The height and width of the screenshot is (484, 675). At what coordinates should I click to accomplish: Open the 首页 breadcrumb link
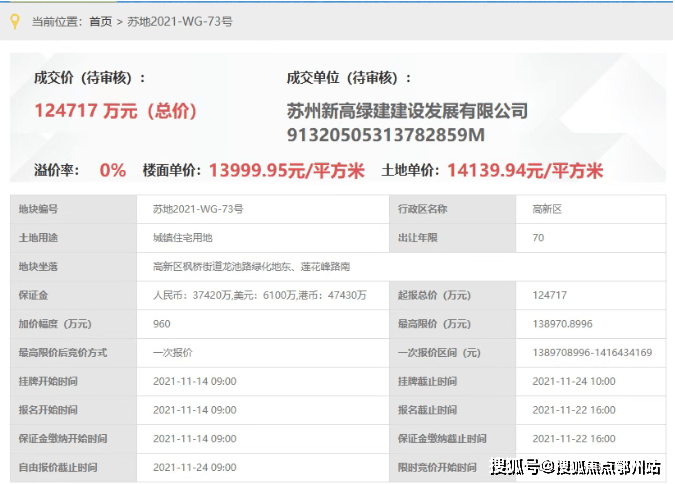100,21
